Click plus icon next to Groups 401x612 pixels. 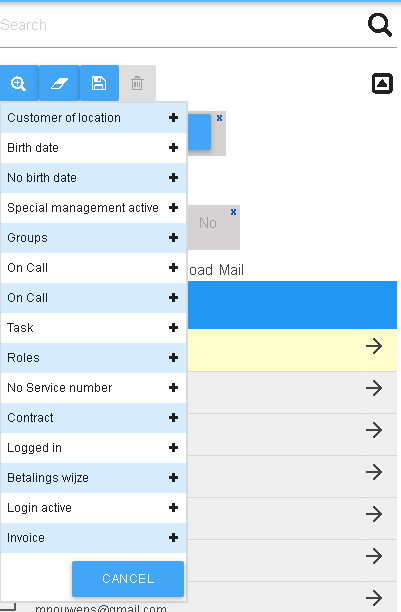click(x=173, y=238)
